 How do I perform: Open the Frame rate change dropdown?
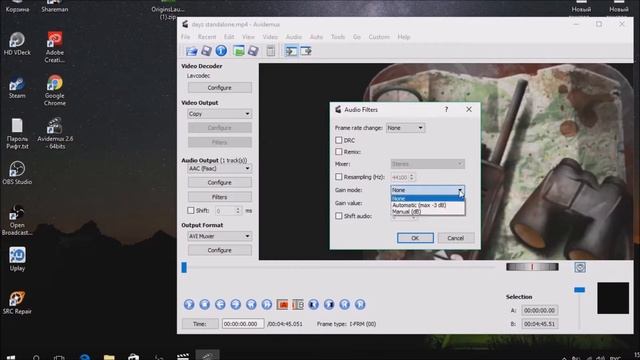click(405, 128)
